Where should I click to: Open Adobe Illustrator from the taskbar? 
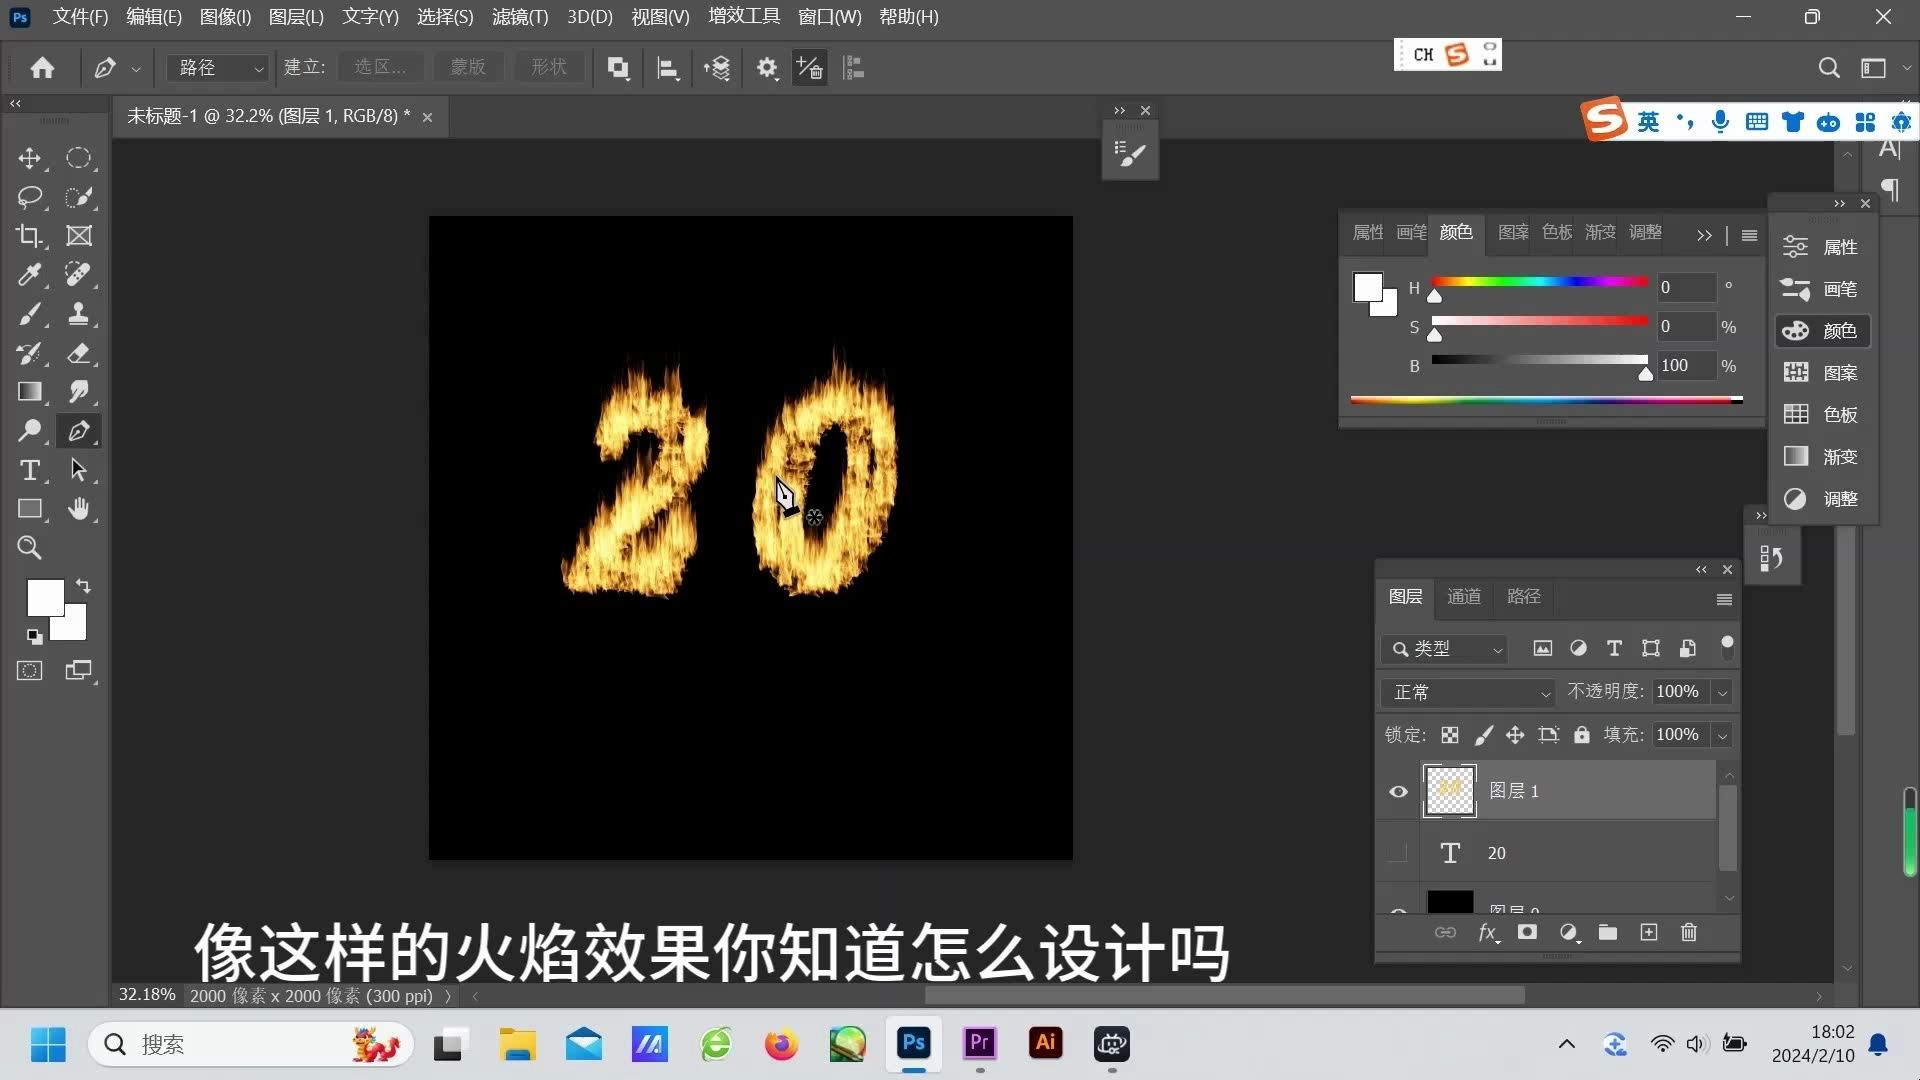tap(1045, 1044)
